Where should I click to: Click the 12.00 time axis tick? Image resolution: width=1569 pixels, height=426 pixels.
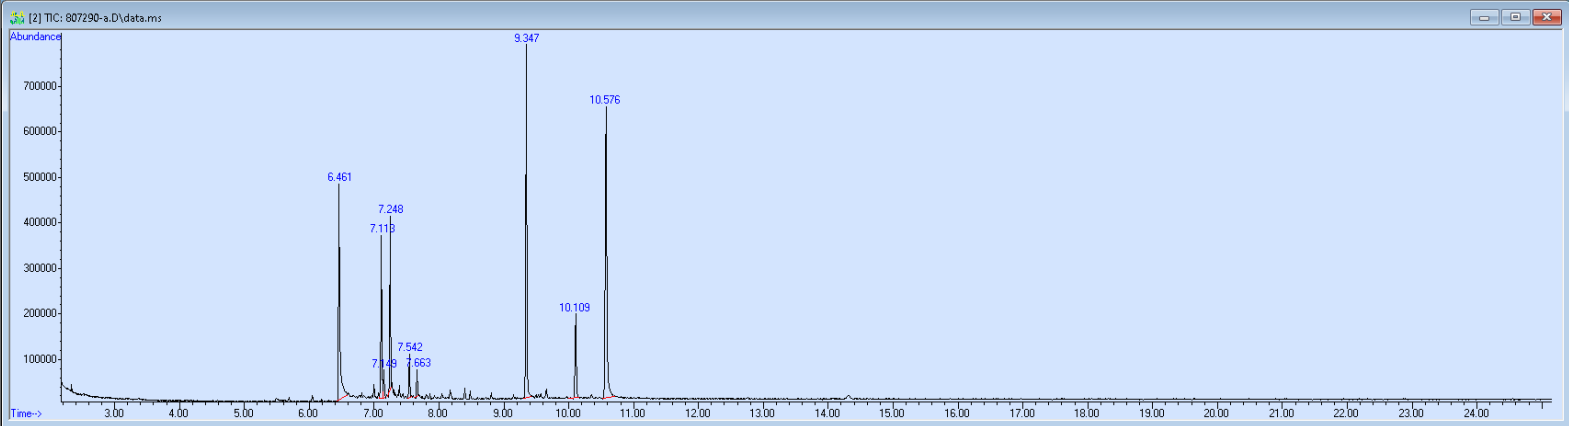tap(698, 413)
